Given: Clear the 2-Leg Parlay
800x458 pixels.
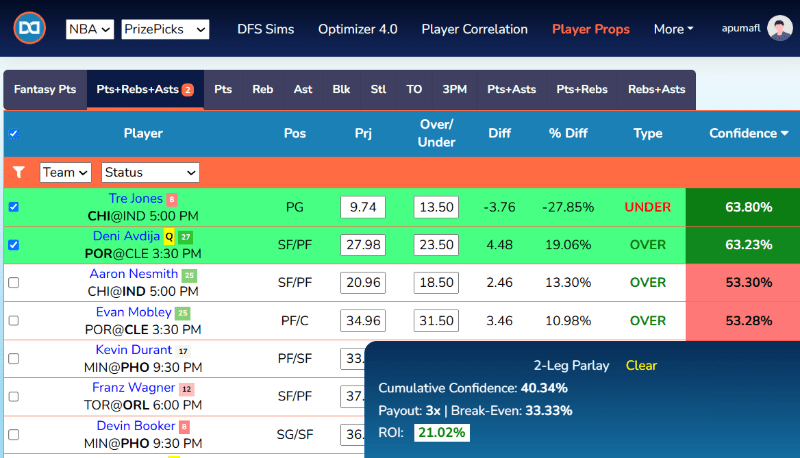Looking at the screenshot, I should pos(641,365).
